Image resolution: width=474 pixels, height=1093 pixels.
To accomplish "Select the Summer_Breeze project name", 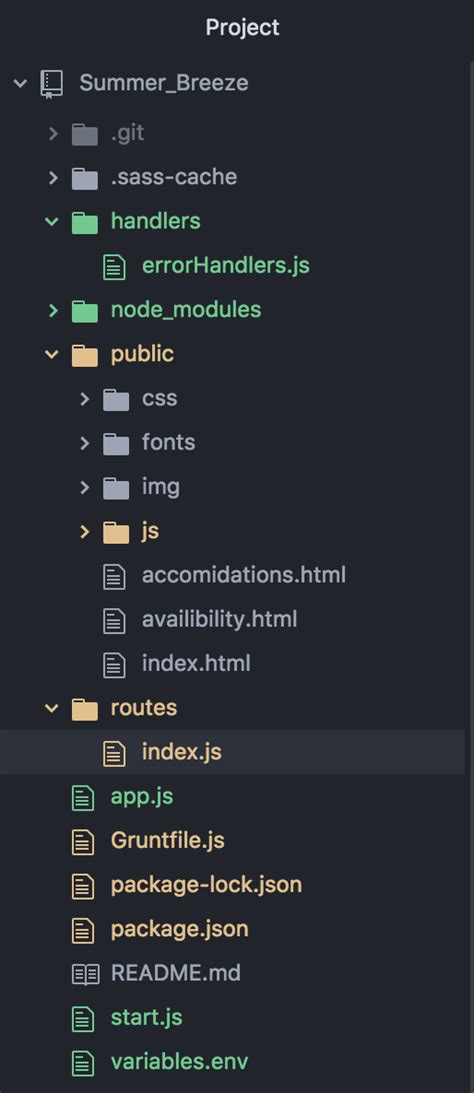I will [164, 84].
